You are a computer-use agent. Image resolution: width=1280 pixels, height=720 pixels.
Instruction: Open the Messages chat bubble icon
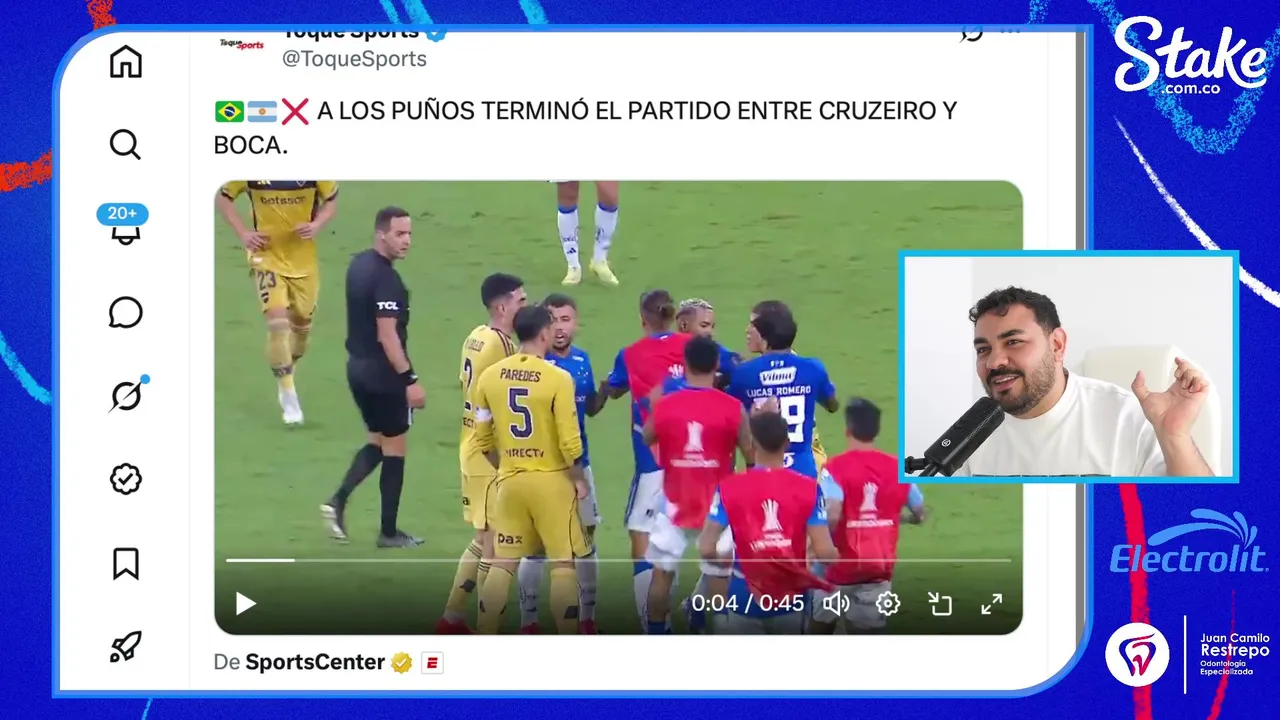tap(125, 313)
